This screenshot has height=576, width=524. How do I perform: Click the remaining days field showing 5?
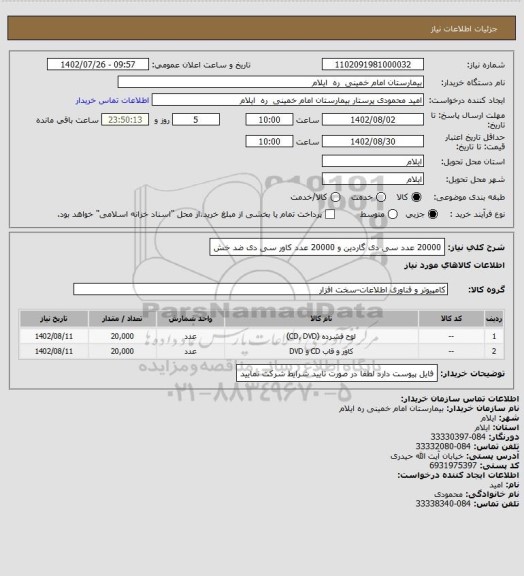[x=196, y=120]
